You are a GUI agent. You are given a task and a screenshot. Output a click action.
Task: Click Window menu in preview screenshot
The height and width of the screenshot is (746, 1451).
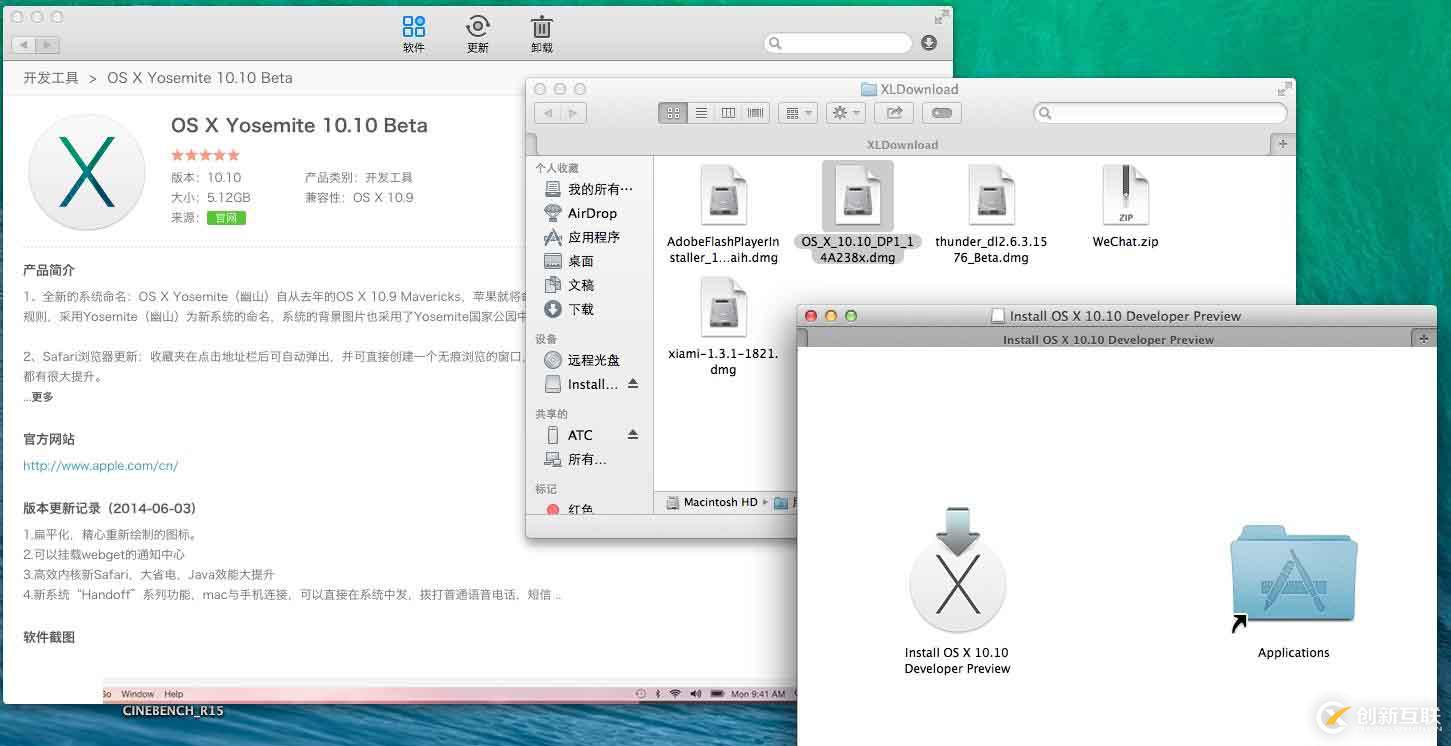tap(138, 694)
